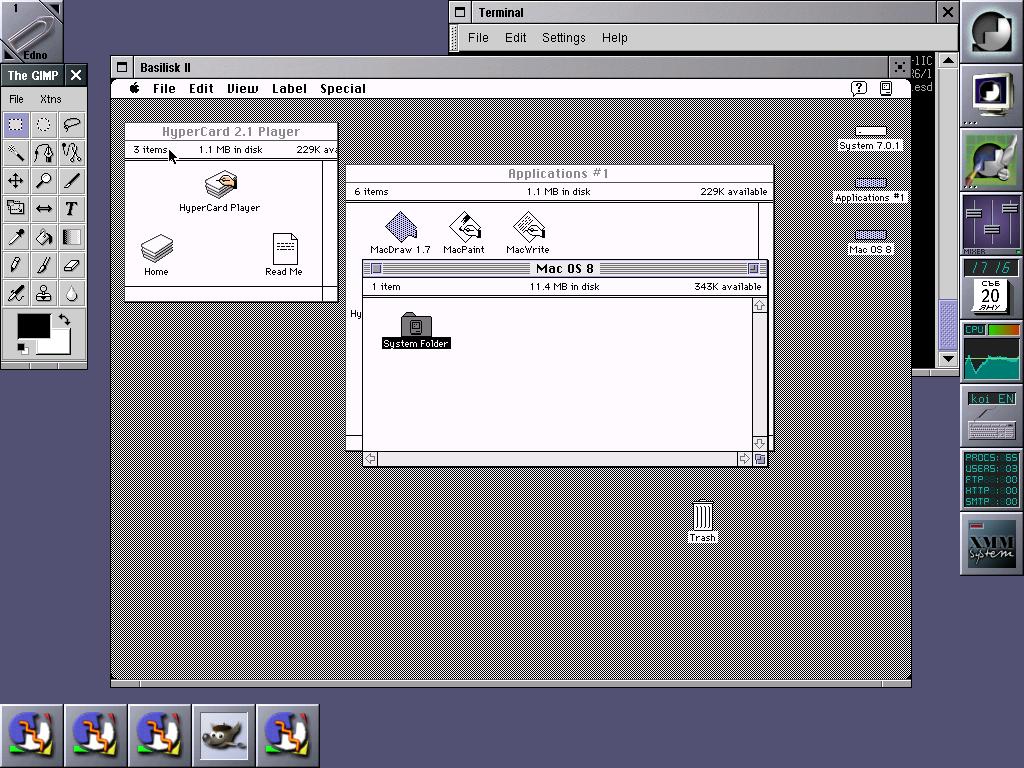Image resolution: width=1024 pixels, height=768 pixels.
Task: Select the Clone stamp tool
Action: click(44, 293)
